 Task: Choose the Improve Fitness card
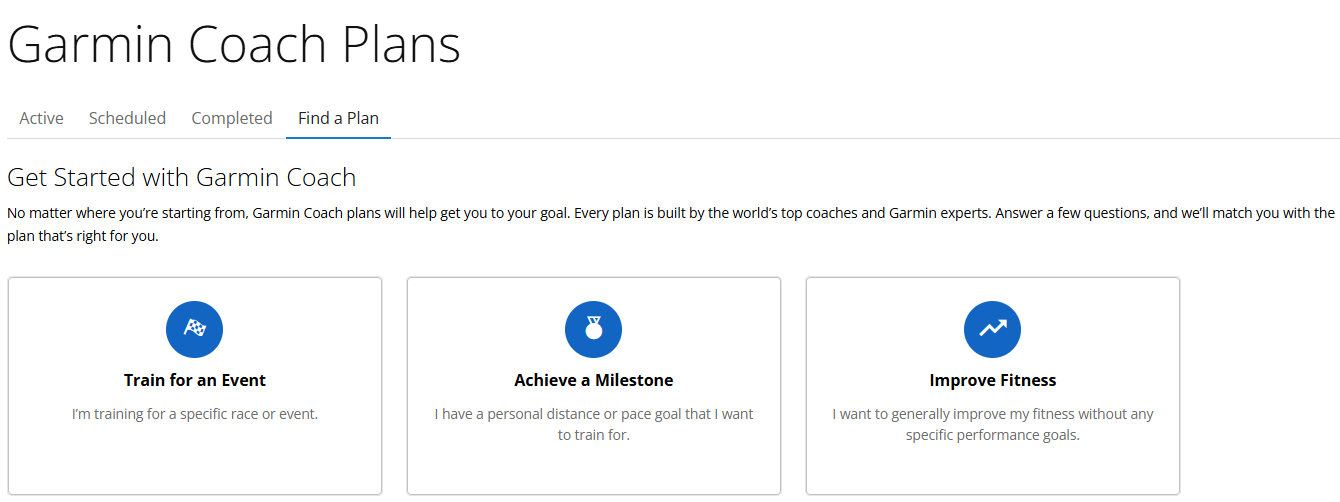coord(993,465)
